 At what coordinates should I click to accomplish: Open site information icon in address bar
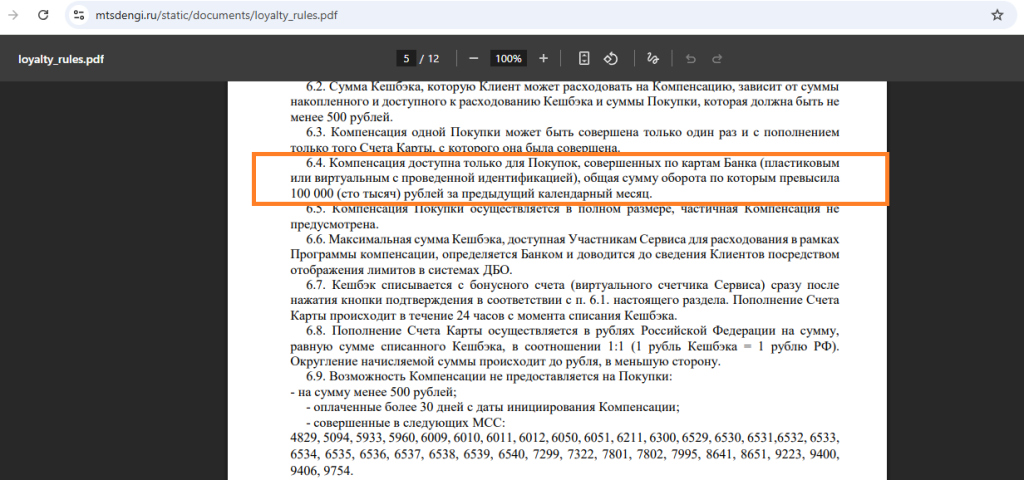[x=80, y=15]
